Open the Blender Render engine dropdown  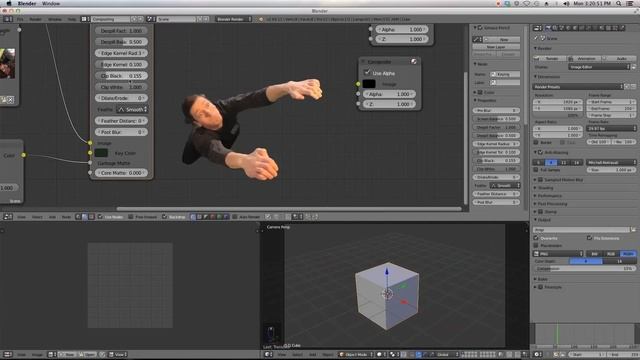coord(234,19)
